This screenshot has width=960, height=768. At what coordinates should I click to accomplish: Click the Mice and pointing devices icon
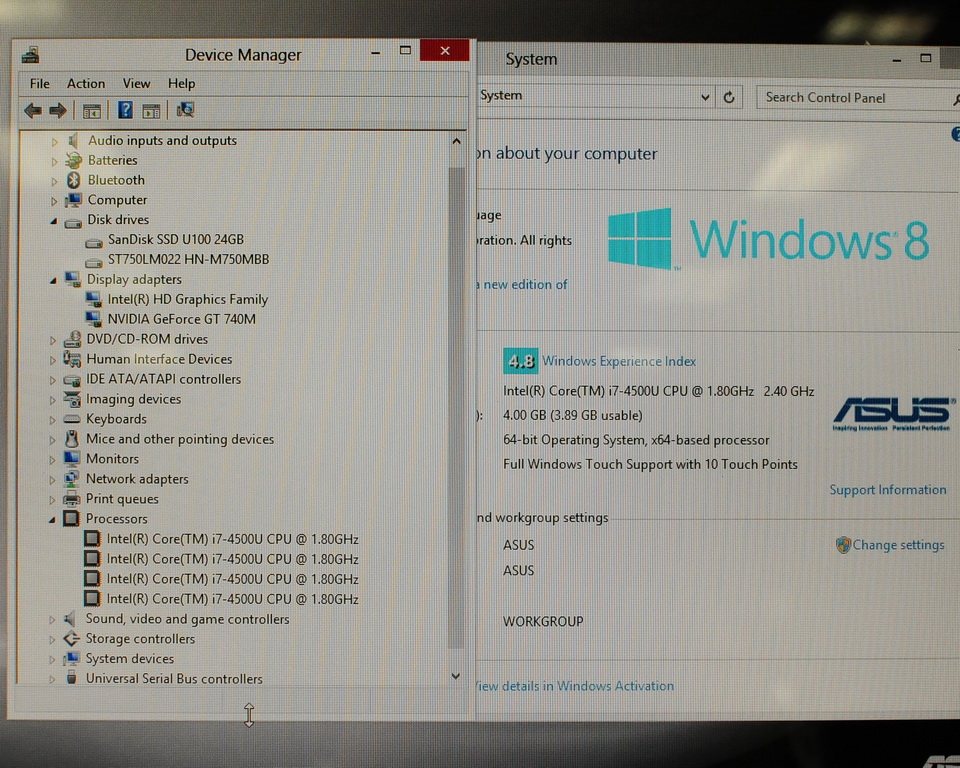(x=72, y=439)
